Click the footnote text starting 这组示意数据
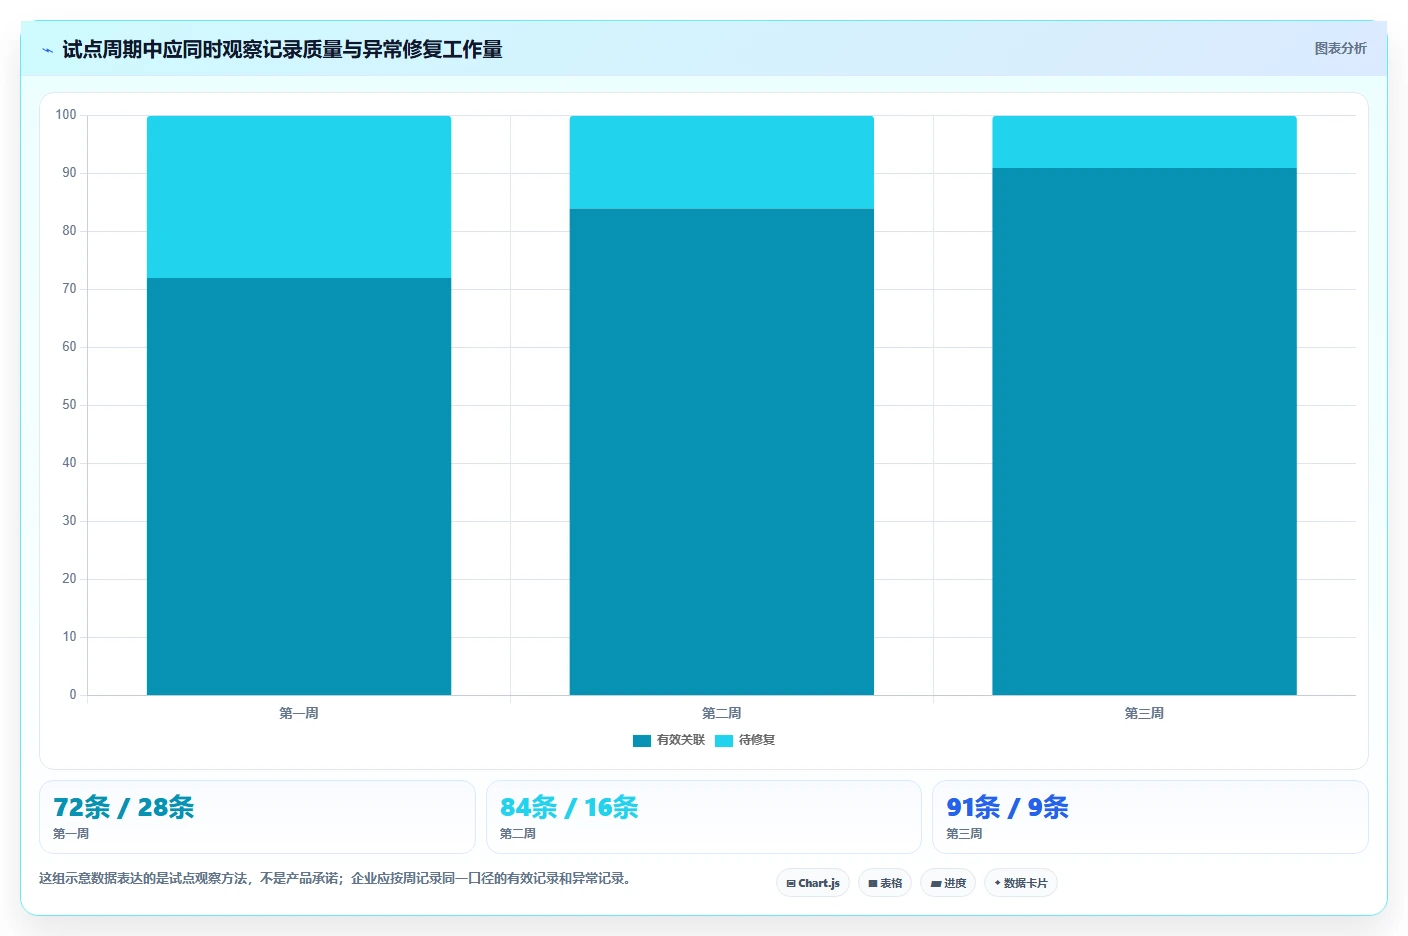 pos(336,879)
